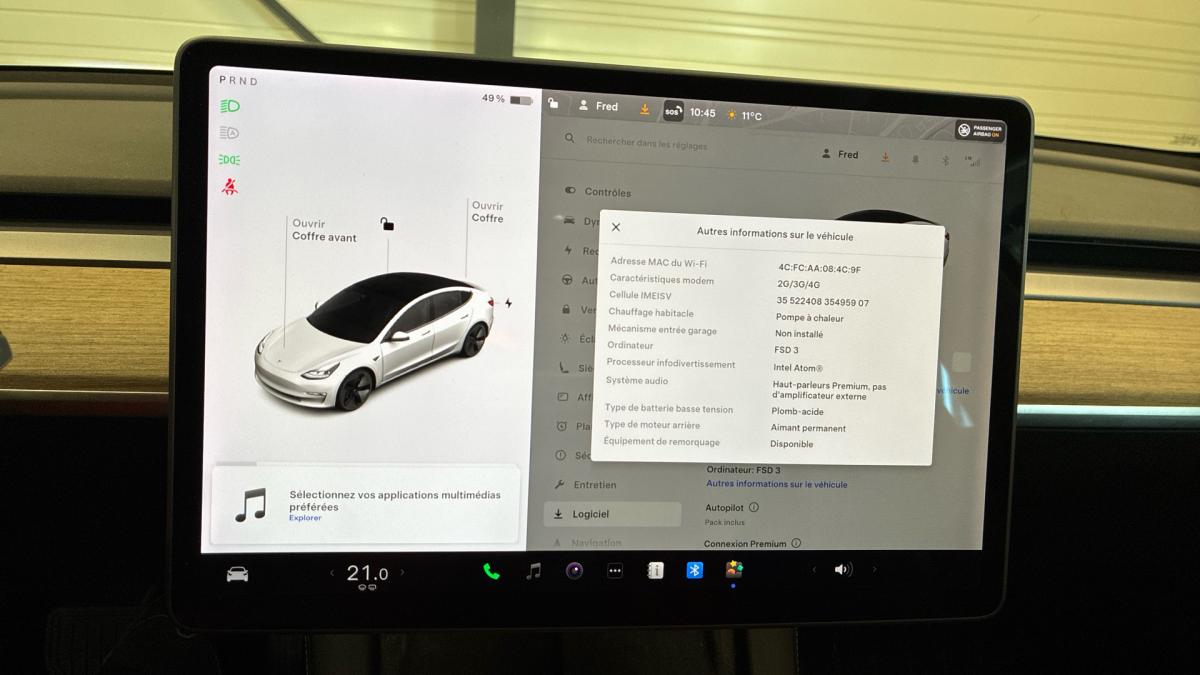Increase cabin temperature with right arrow

coord(403,573)
